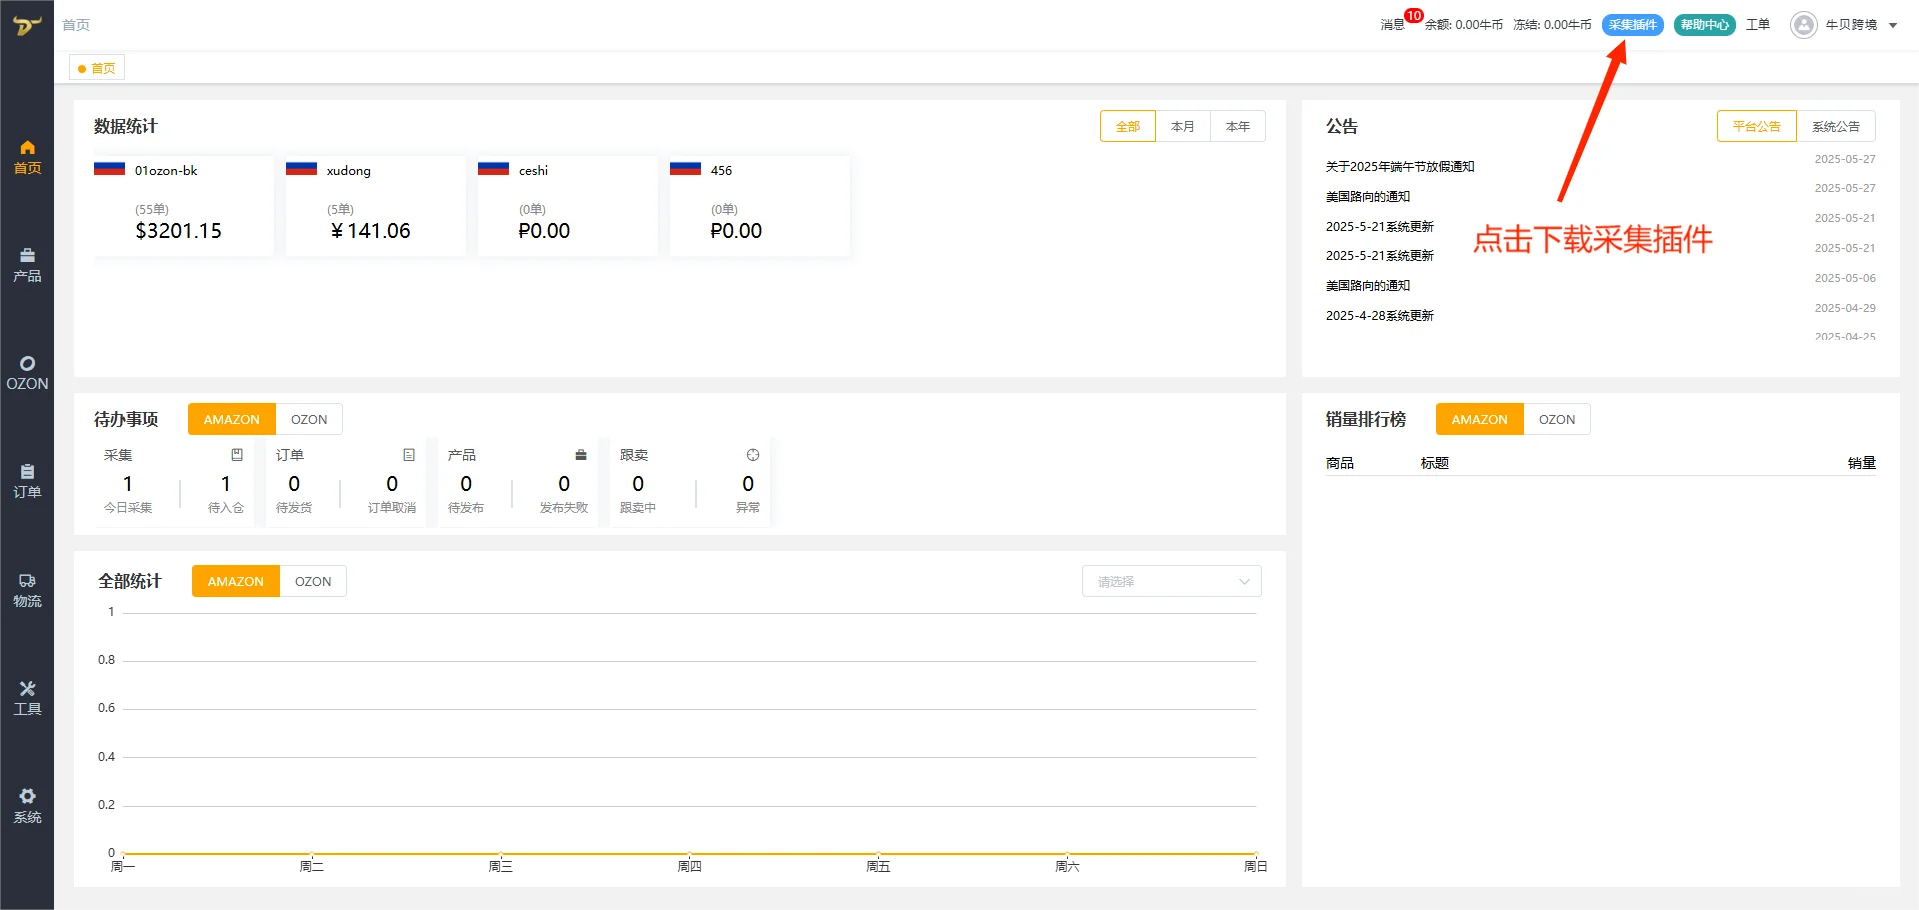Click the 销量 column header

coord(1862,463)
